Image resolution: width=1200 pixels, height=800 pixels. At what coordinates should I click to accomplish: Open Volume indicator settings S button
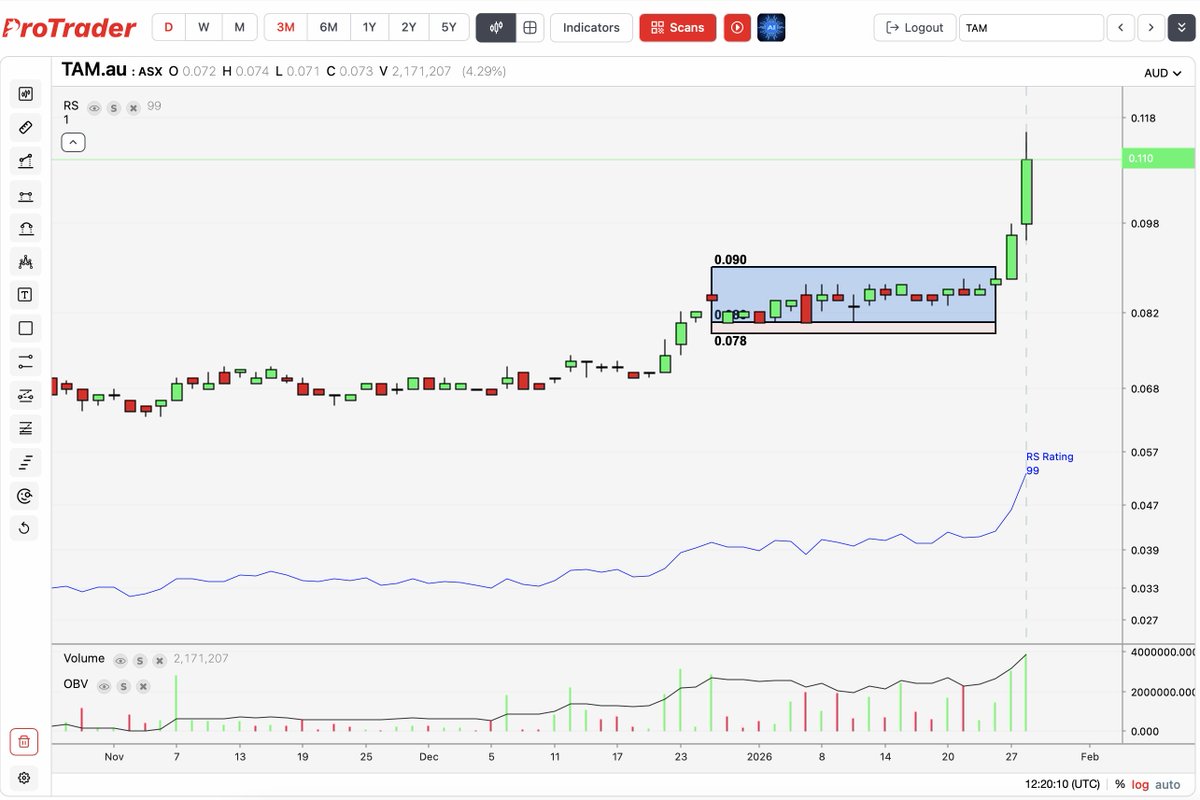(140, 660)
